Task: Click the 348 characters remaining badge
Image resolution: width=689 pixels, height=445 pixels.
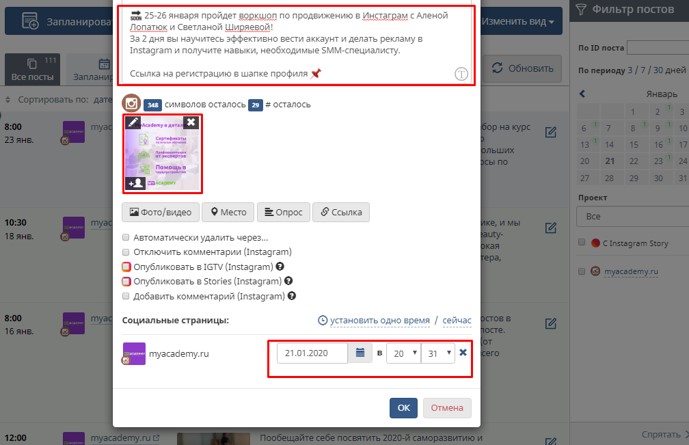Action: coord(152,105)
